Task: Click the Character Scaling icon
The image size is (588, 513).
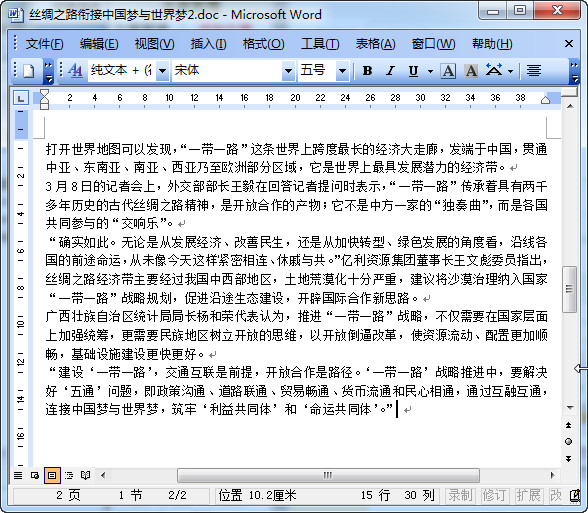Action: (494, 71)
